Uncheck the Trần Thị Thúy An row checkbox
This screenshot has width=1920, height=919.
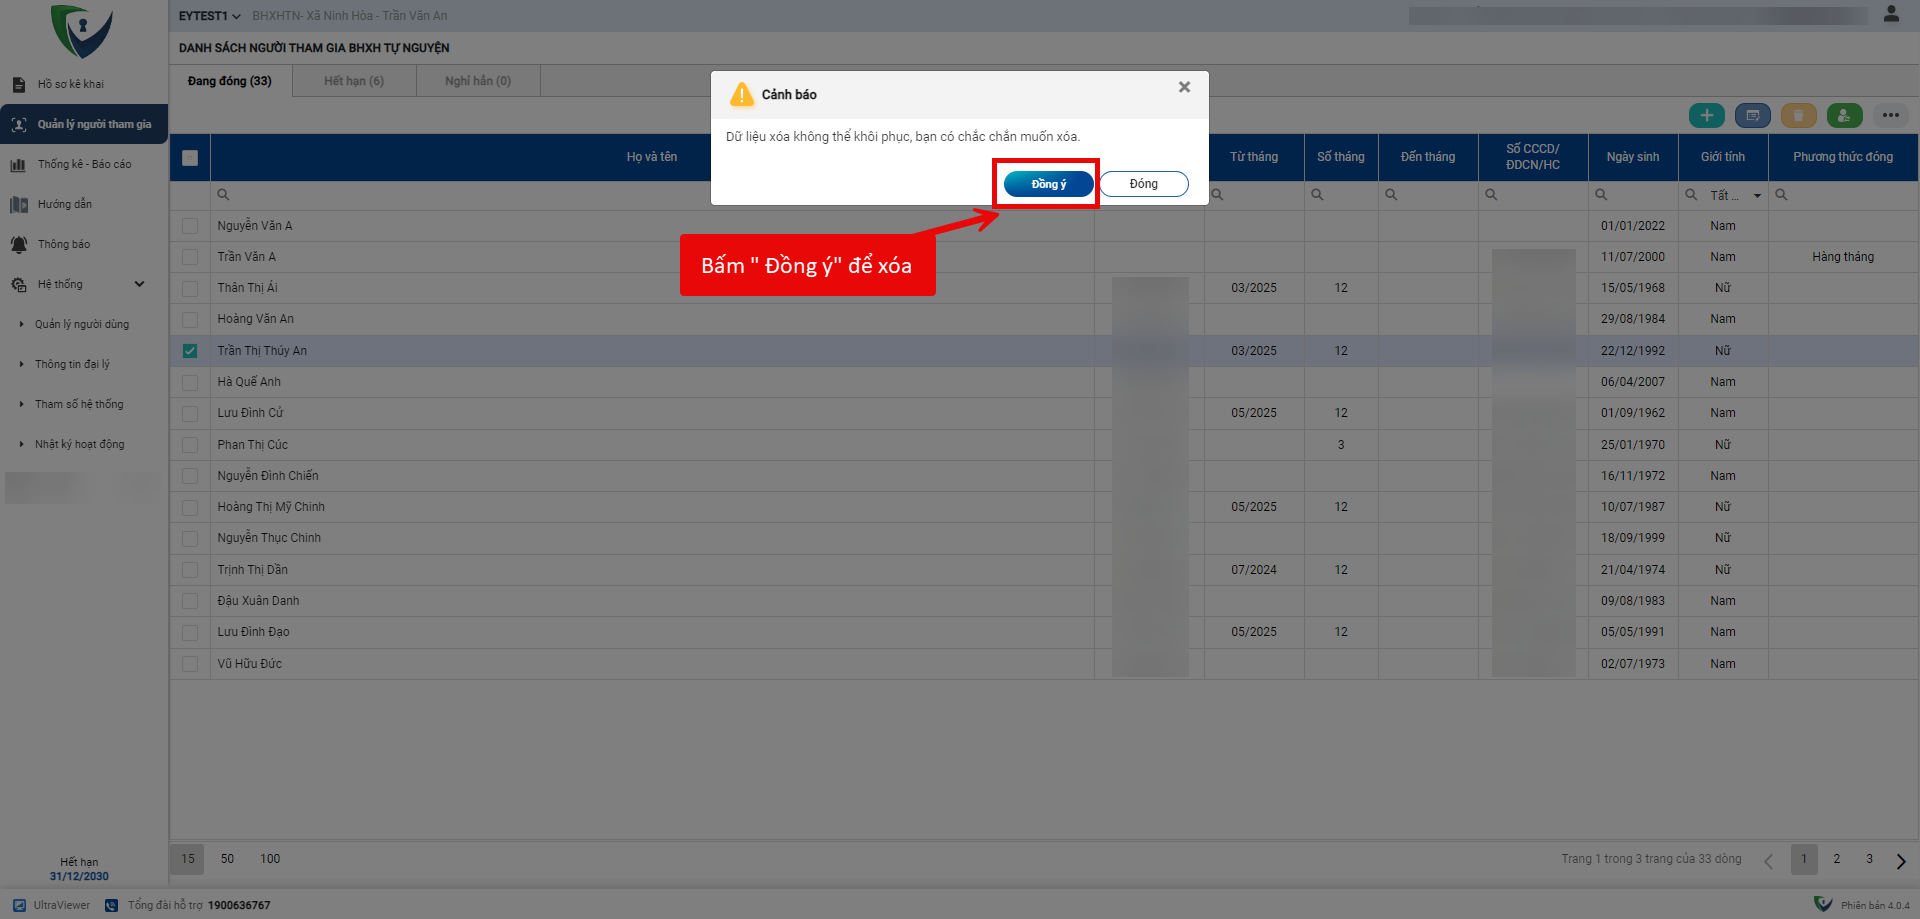(x=190, y=351)
